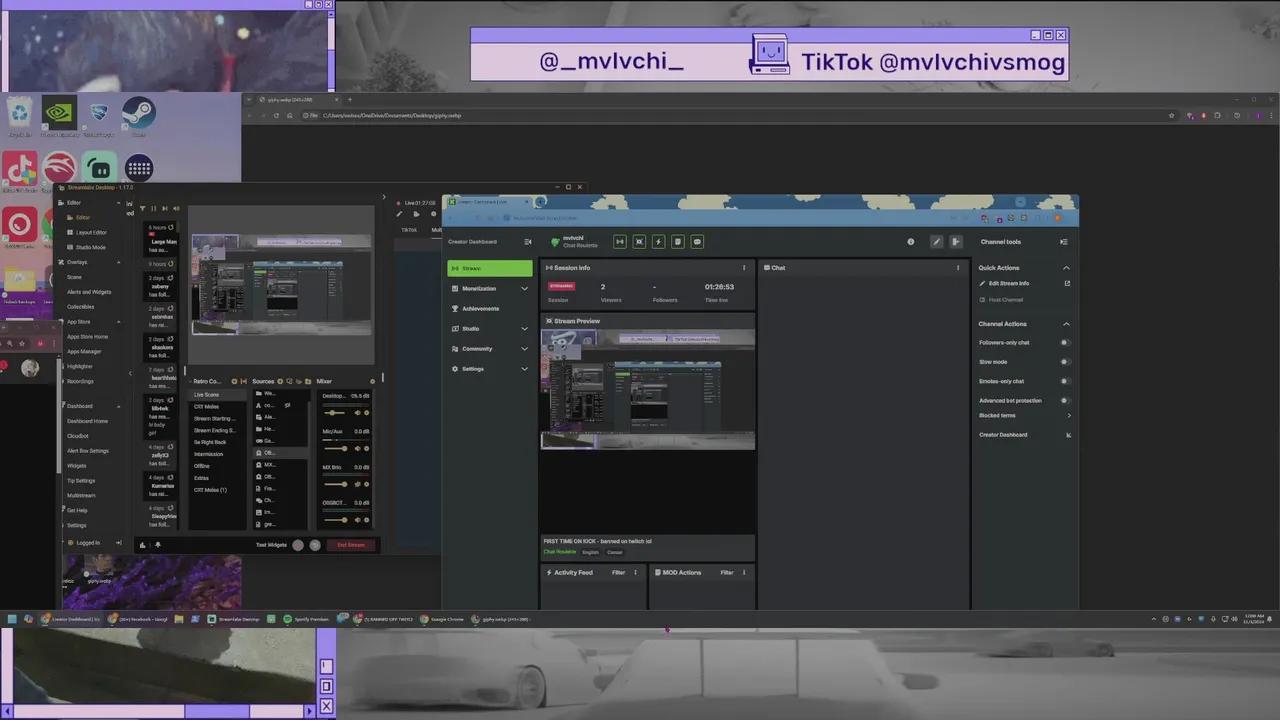This screenshot has height=720, width=1280.
Task: Open Alerts and Widgets in Streamlabs
Action: pos(89,292)
